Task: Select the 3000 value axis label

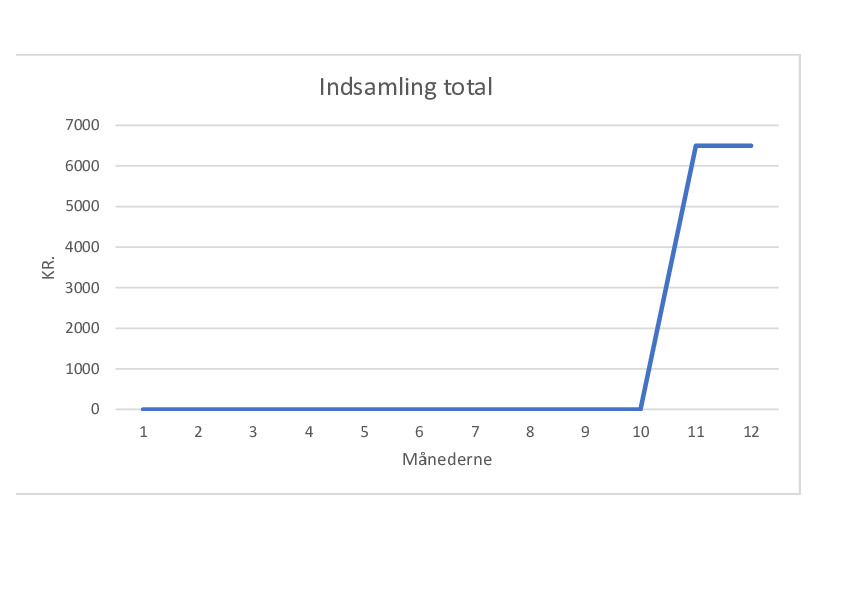Action: pyautogui.click(x=82, y=288)
